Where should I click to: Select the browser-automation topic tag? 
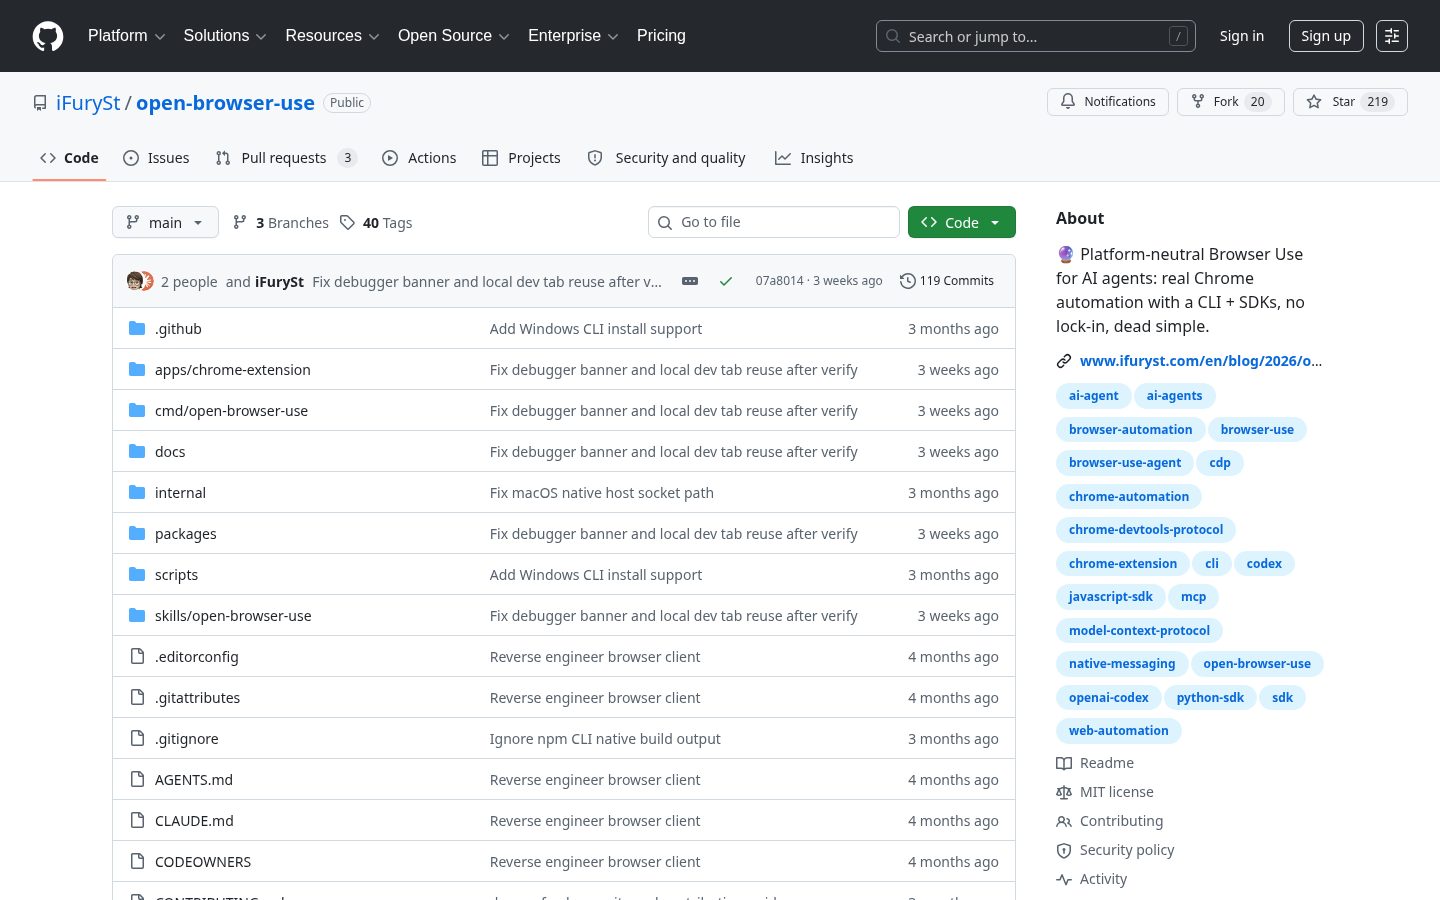click(1130, 429)
